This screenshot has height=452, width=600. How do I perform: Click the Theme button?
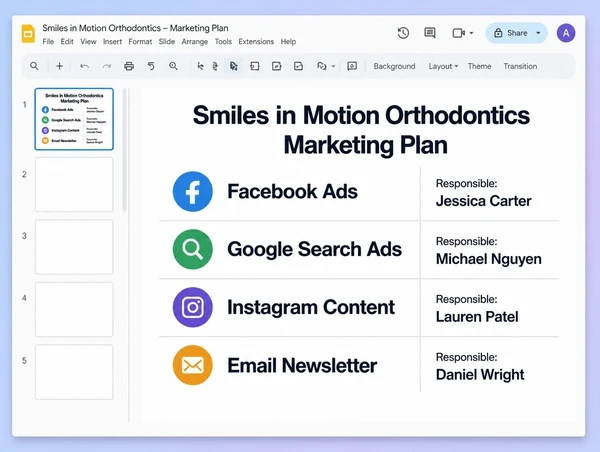[479, 66]
